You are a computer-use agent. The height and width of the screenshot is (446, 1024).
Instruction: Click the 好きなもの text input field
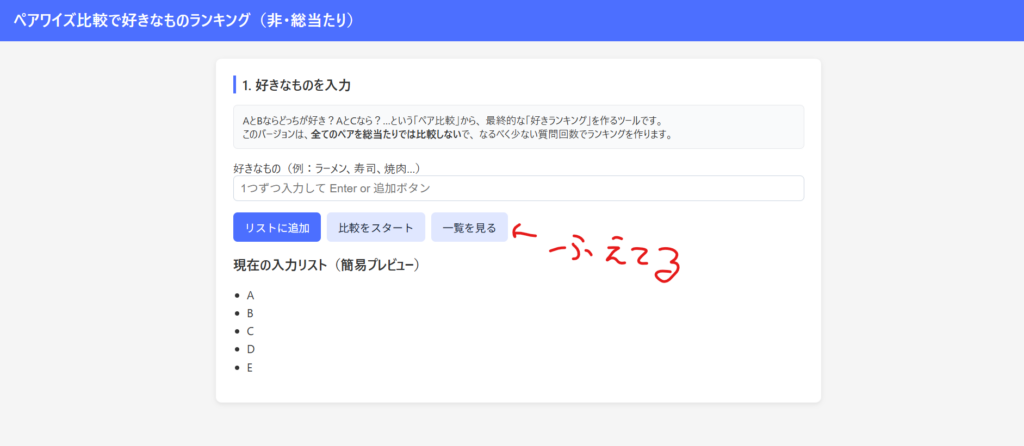518,188
